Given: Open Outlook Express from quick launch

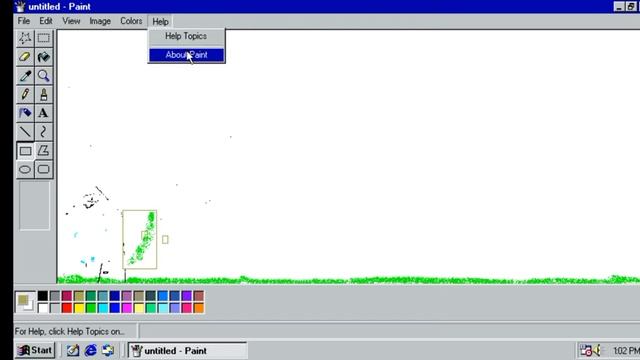Looking at the screenshot, I should (108, 350).
